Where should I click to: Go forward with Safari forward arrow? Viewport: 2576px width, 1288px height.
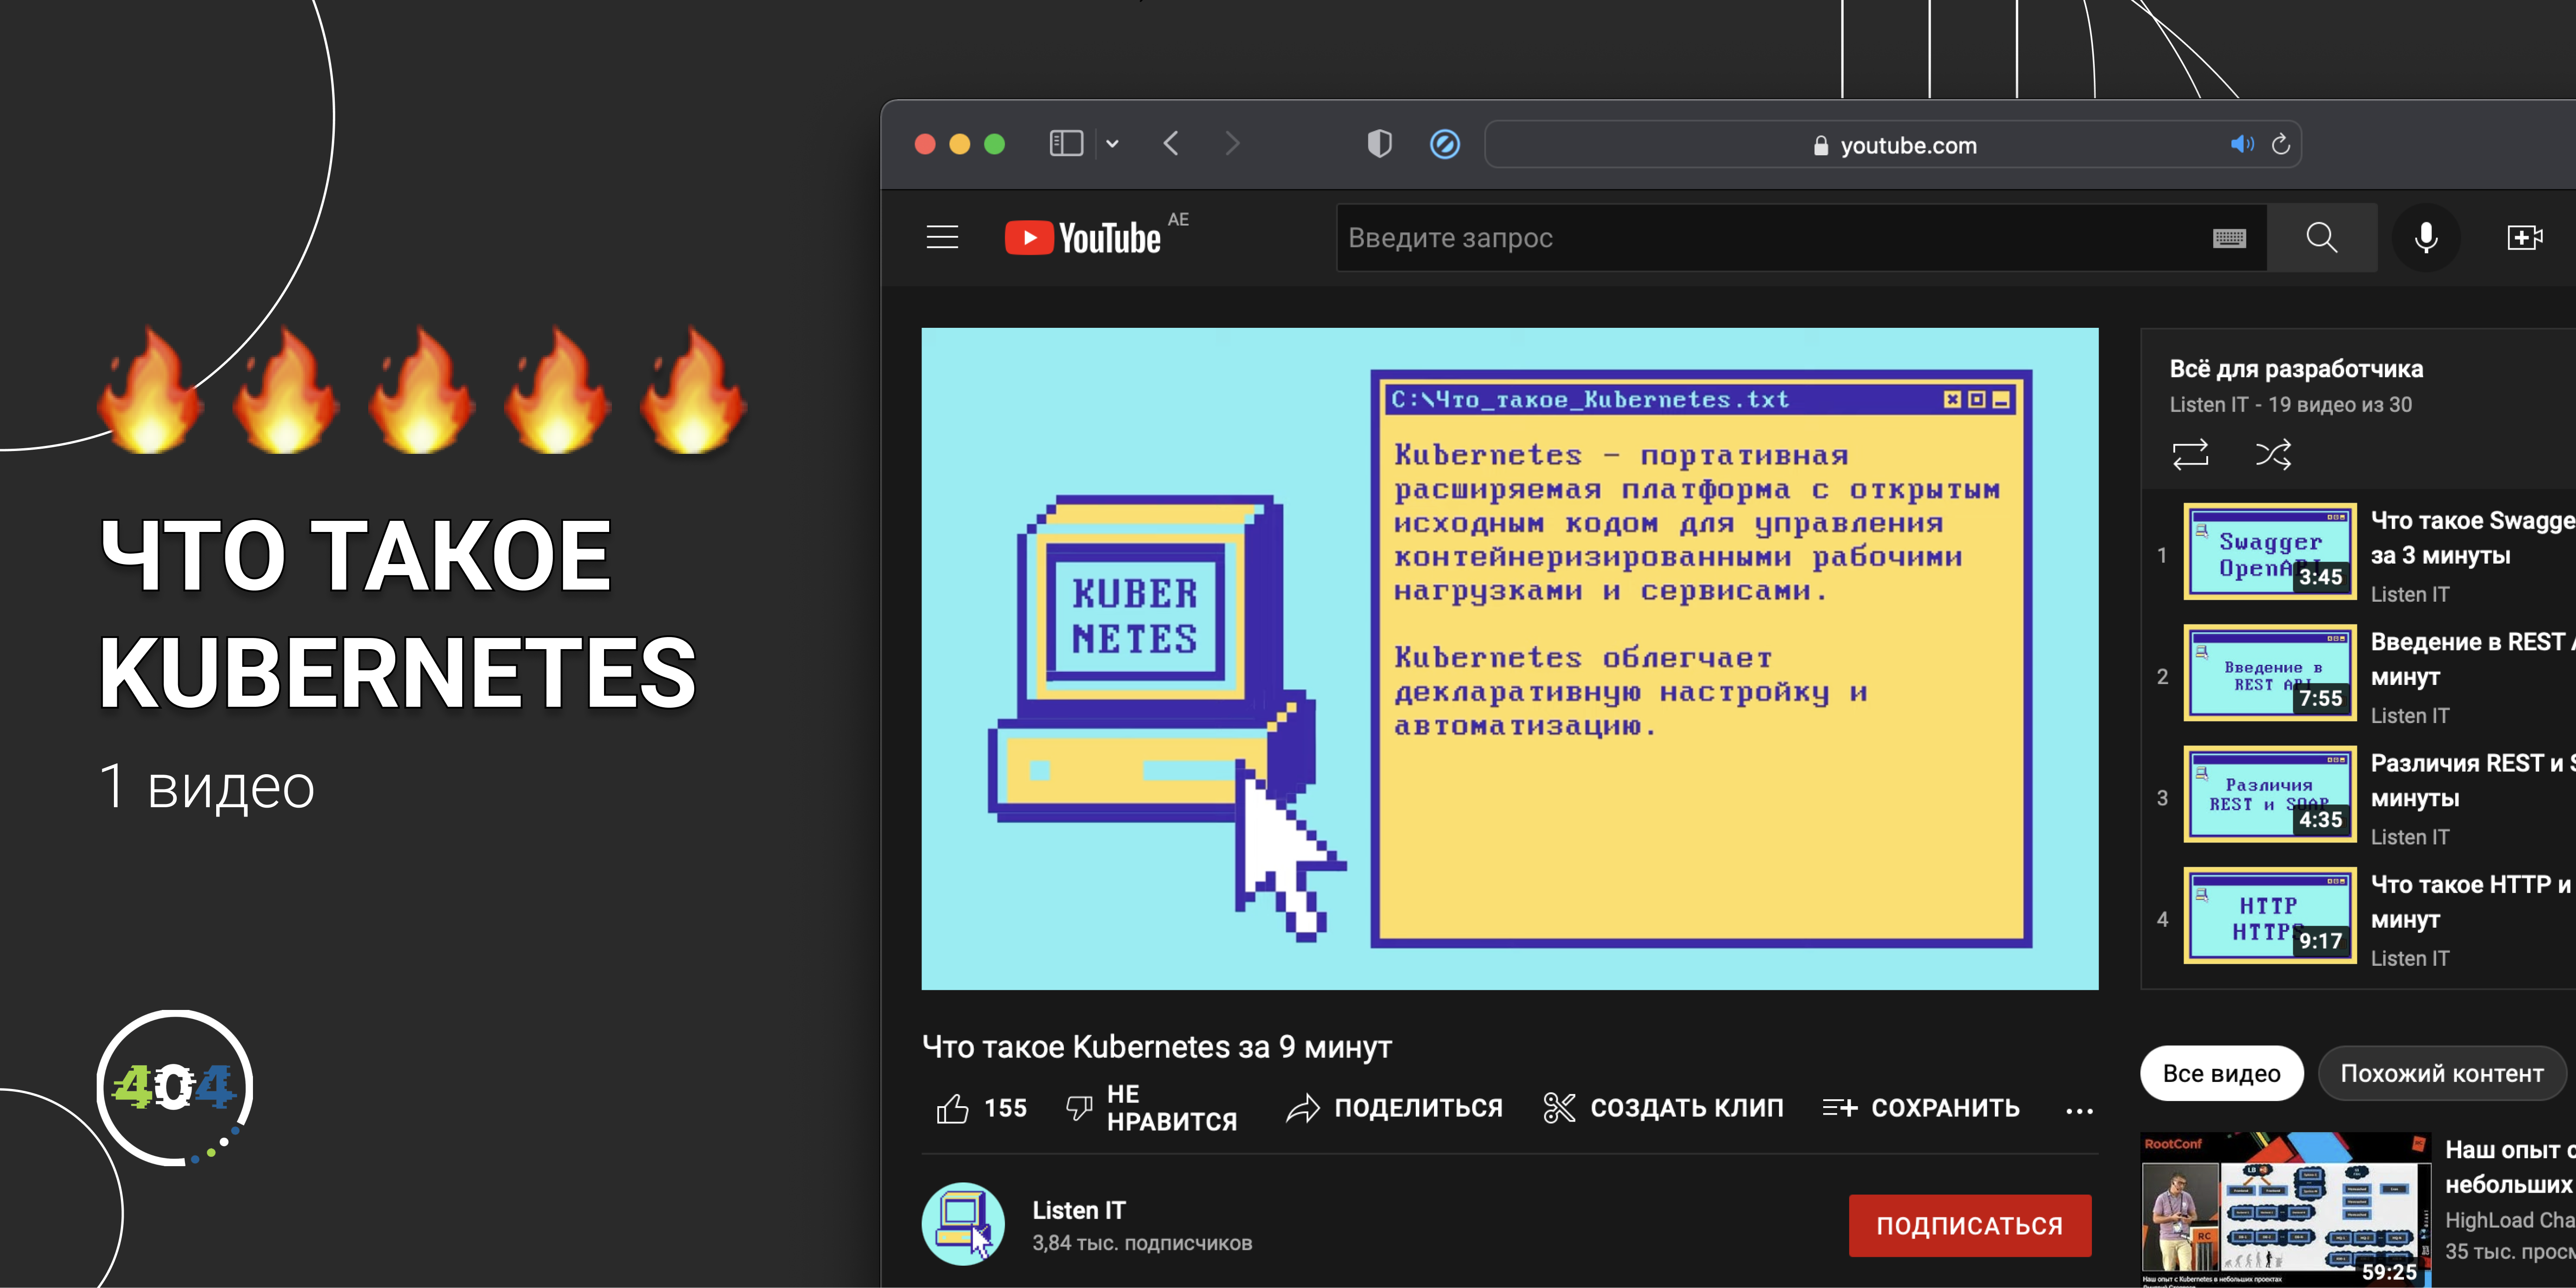[x=1232, y=144]
